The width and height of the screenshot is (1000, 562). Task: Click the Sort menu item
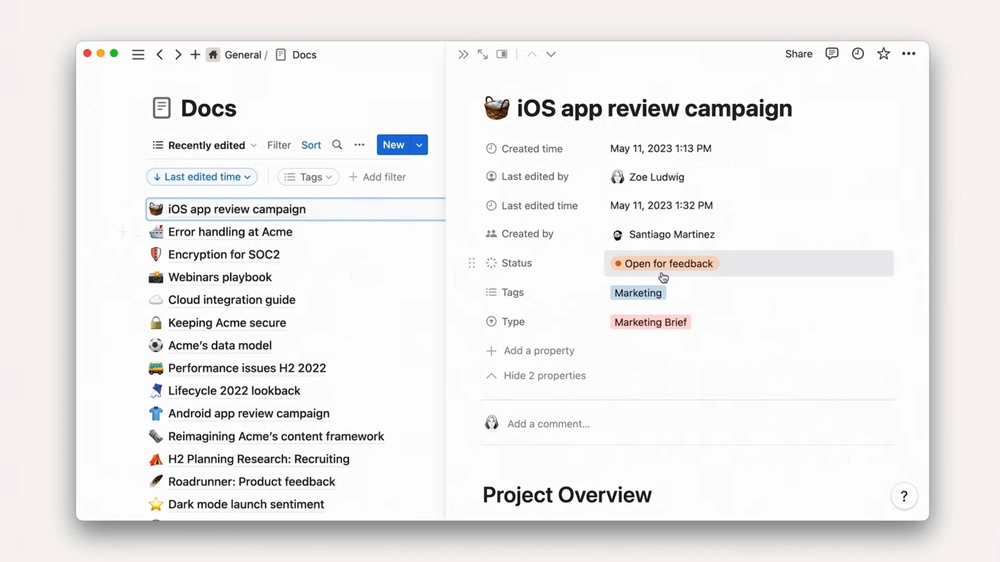pos(311,145)
